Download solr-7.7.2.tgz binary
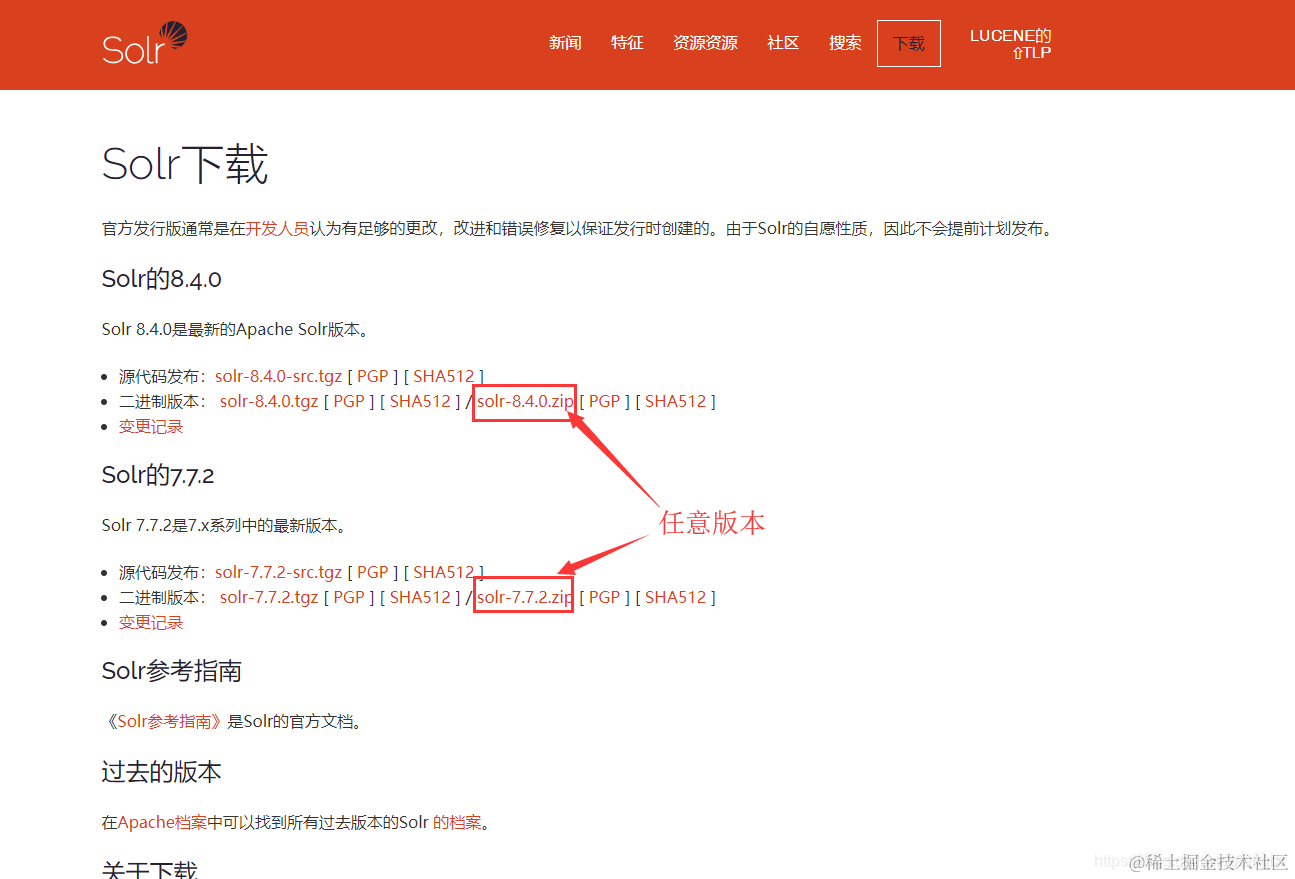This screenshot has width=1295, height=879. [x=269, y=597]
